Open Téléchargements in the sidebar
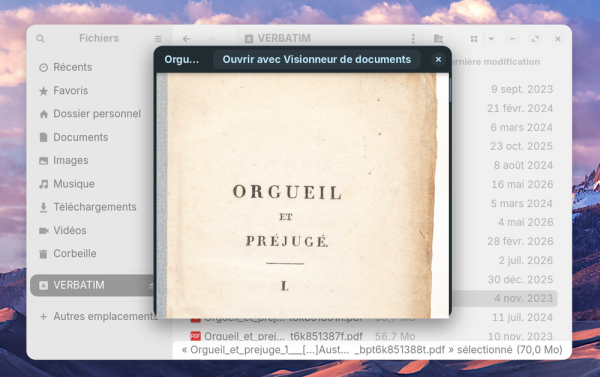This screenshot has height=377, width=600. click(91, 207)
